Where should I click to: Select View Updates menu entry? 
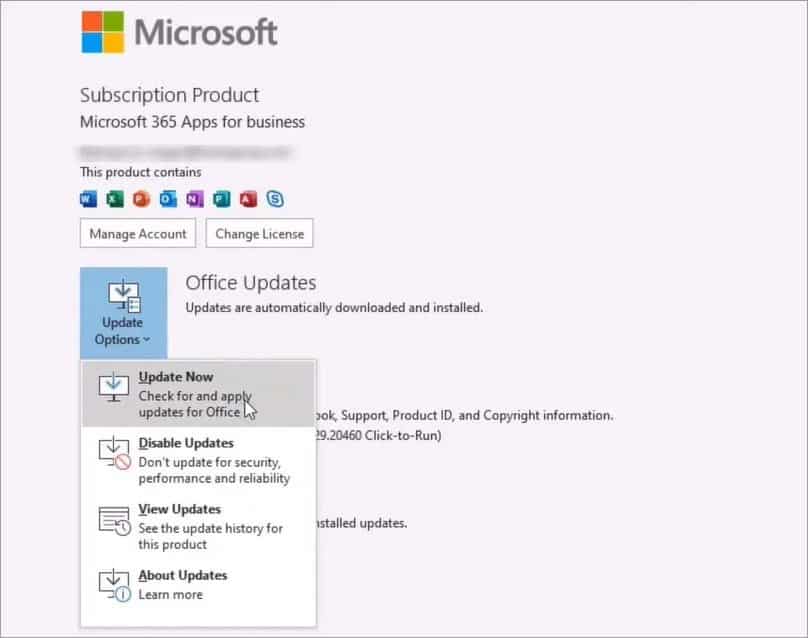click(x=198, y=526)
